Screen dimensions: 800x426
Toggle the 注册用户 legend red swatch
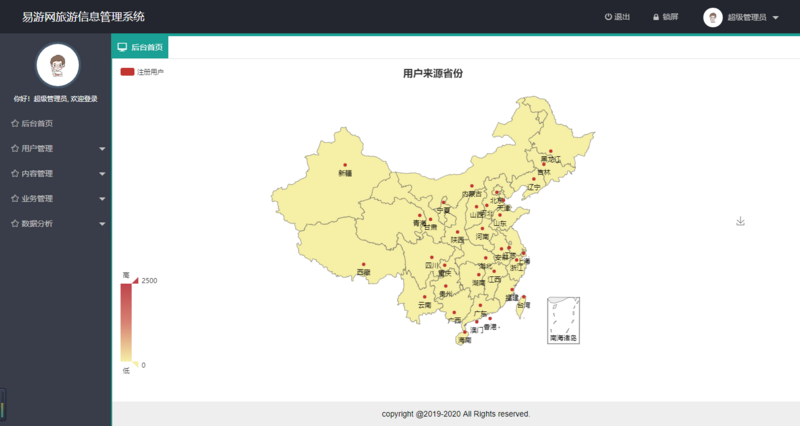[127, 72]
